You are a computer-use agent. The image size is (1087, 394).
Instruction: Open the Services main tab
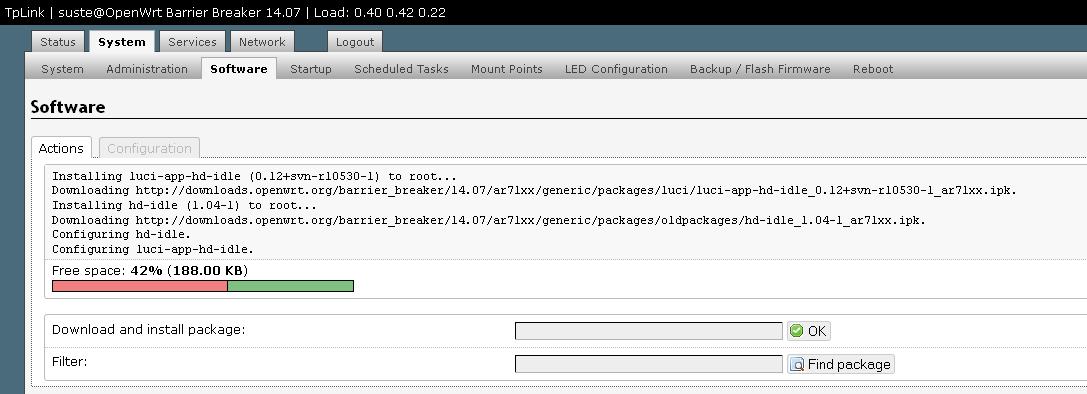tap(193, 42)
